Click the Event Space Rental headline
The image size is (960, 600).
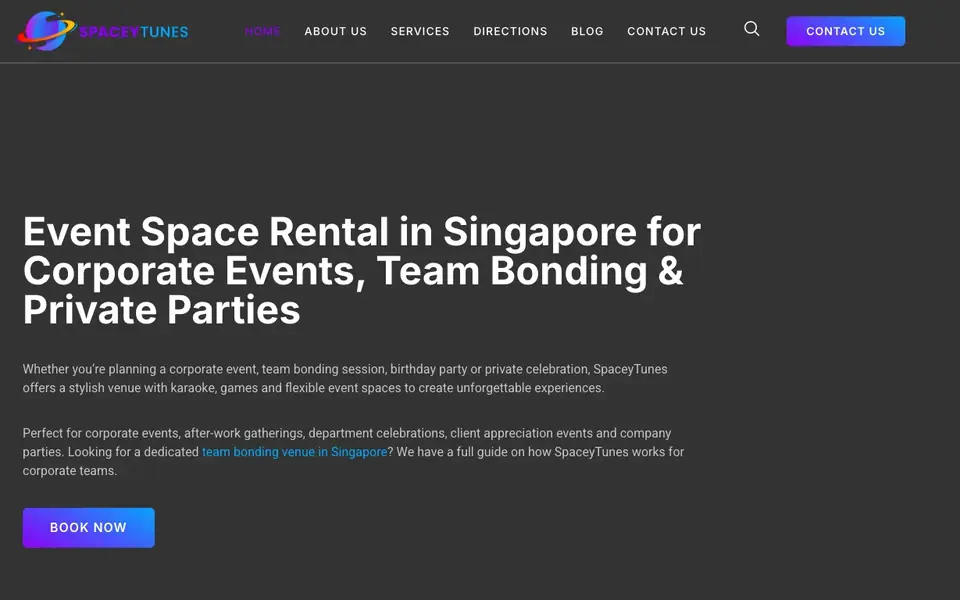[362, 271]
